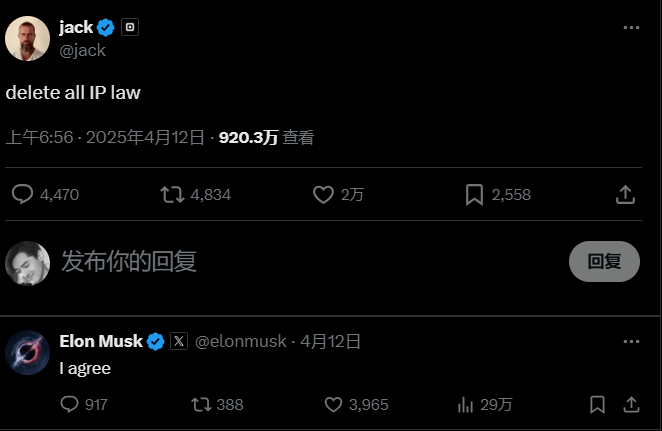Click the square affiliation badge beside jack
Screen dimensions: 662x431
(x=130, y=28)
